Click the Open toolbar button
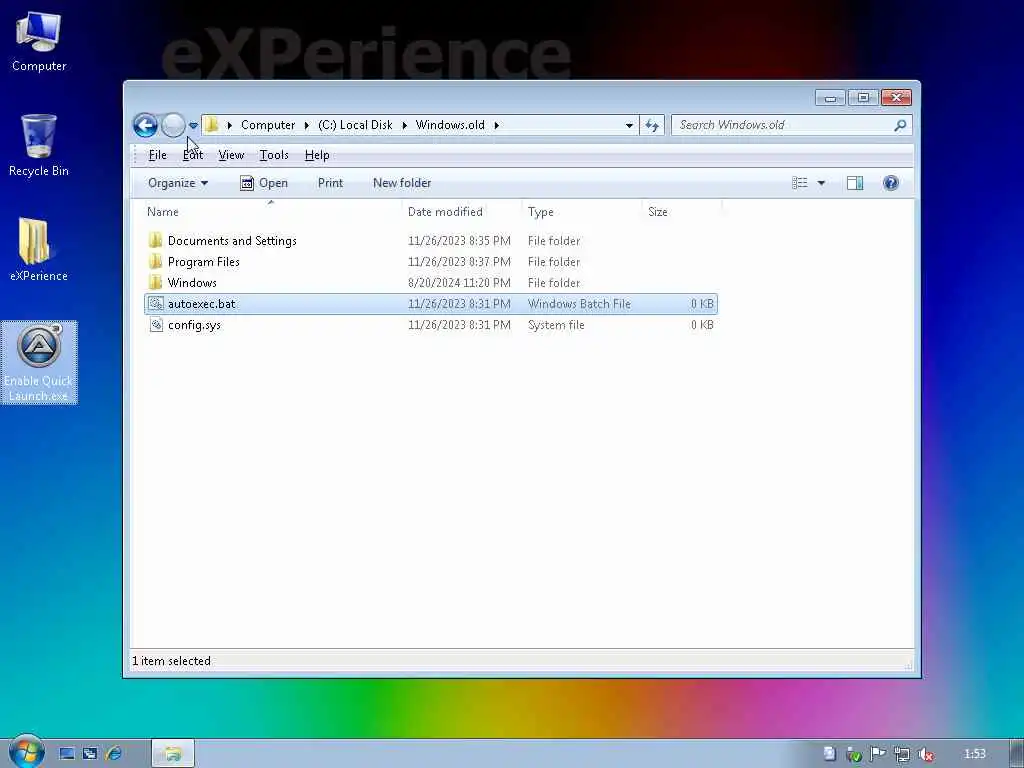This screenshot has width=1024, height=768. click(x=264, y=183)
